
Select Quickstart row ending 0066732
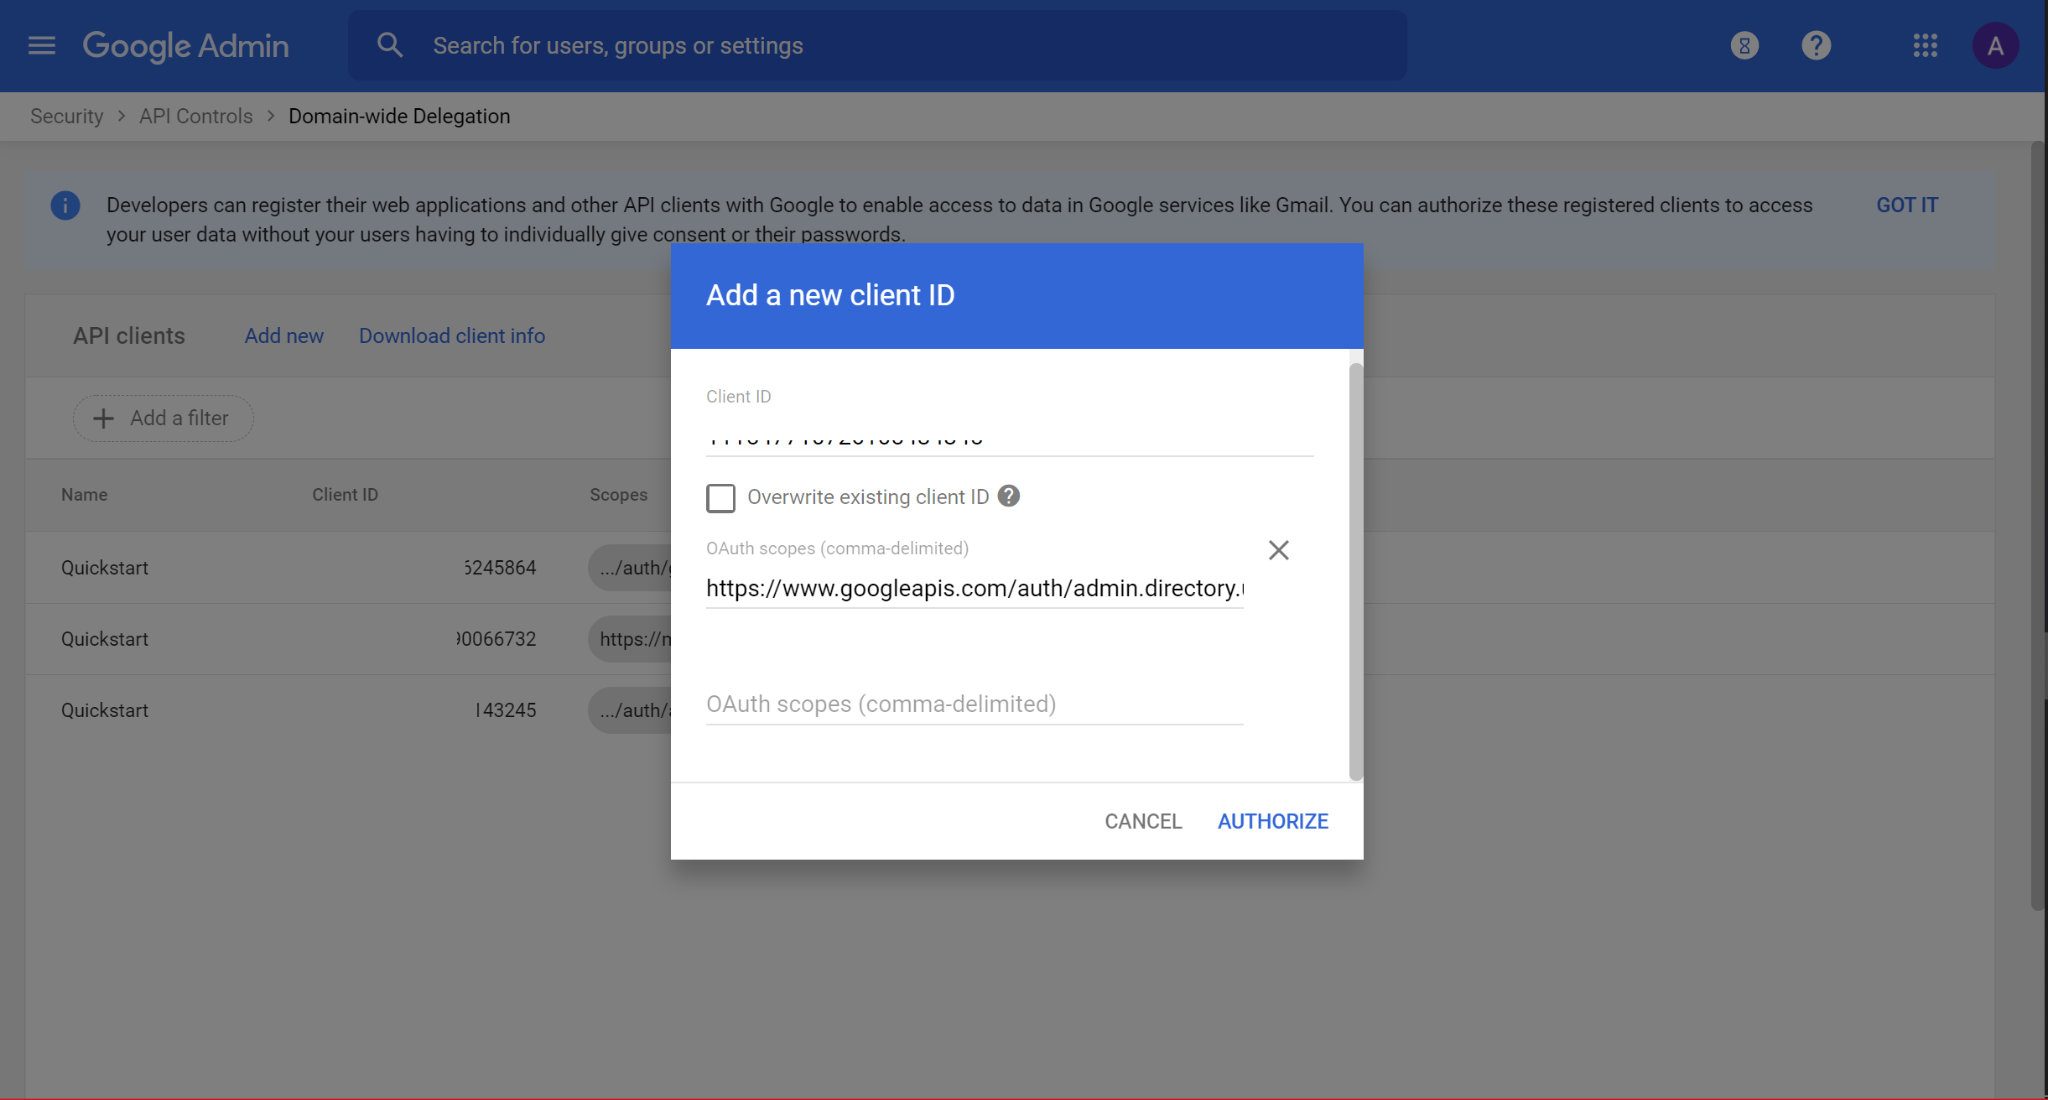coord(348,639)
